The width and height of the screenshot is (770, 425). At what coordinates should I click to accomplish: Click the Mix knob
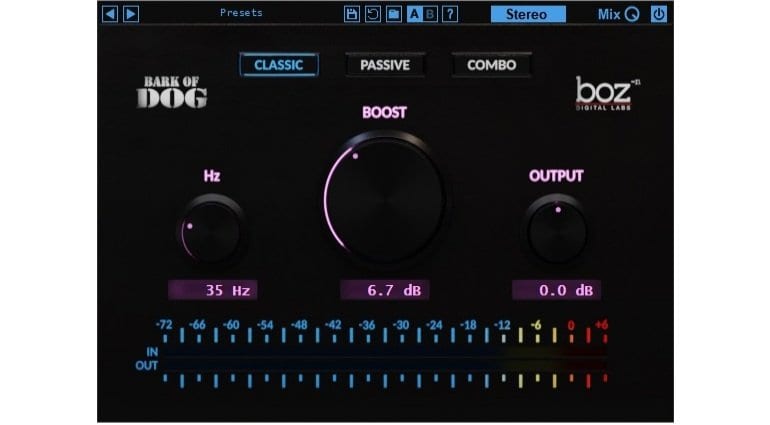(632, 15)
